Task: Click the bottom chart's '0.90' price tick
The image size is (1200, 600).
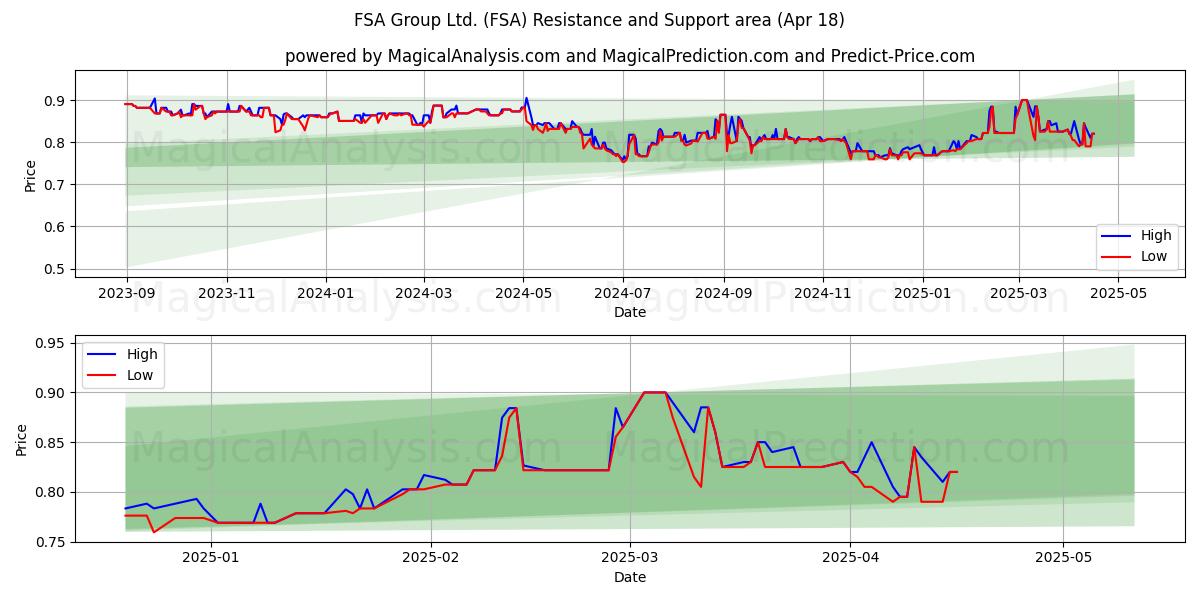Action: coord(51,393)
